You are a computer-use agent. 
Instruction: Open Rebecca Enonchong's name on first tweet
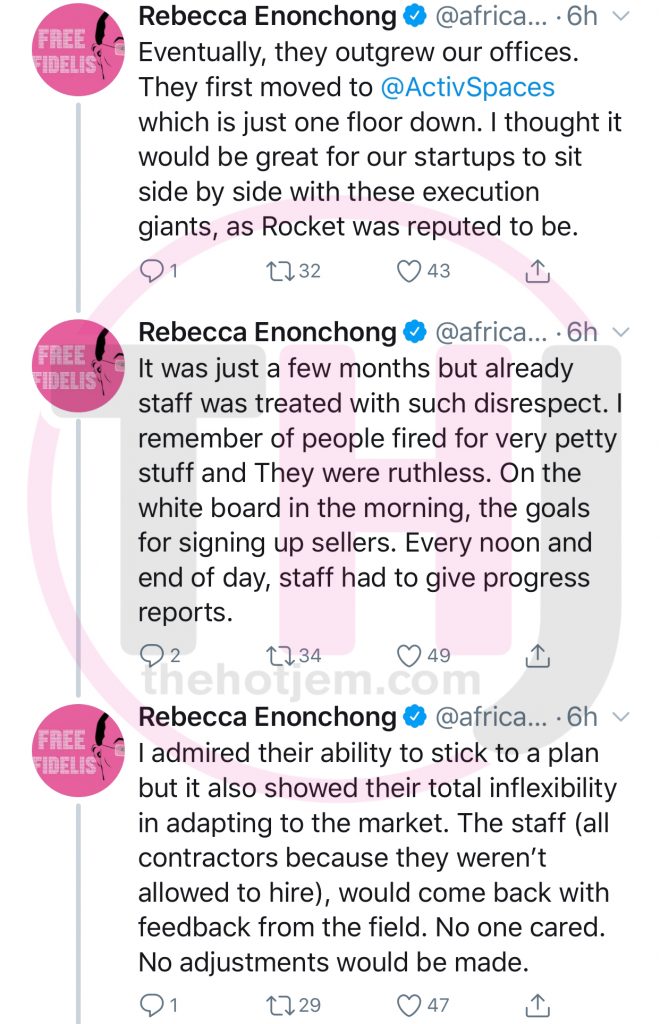[x=267, y=16]
